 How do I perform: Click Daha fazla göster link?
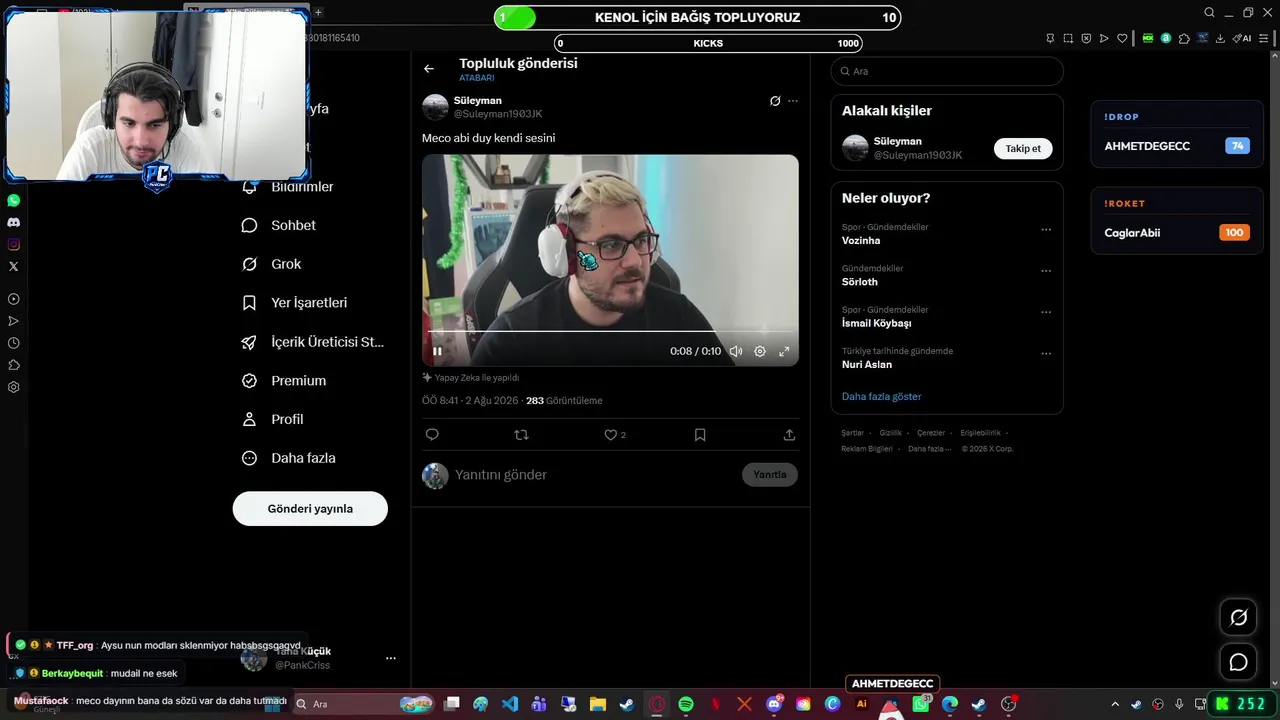[881, 397]
